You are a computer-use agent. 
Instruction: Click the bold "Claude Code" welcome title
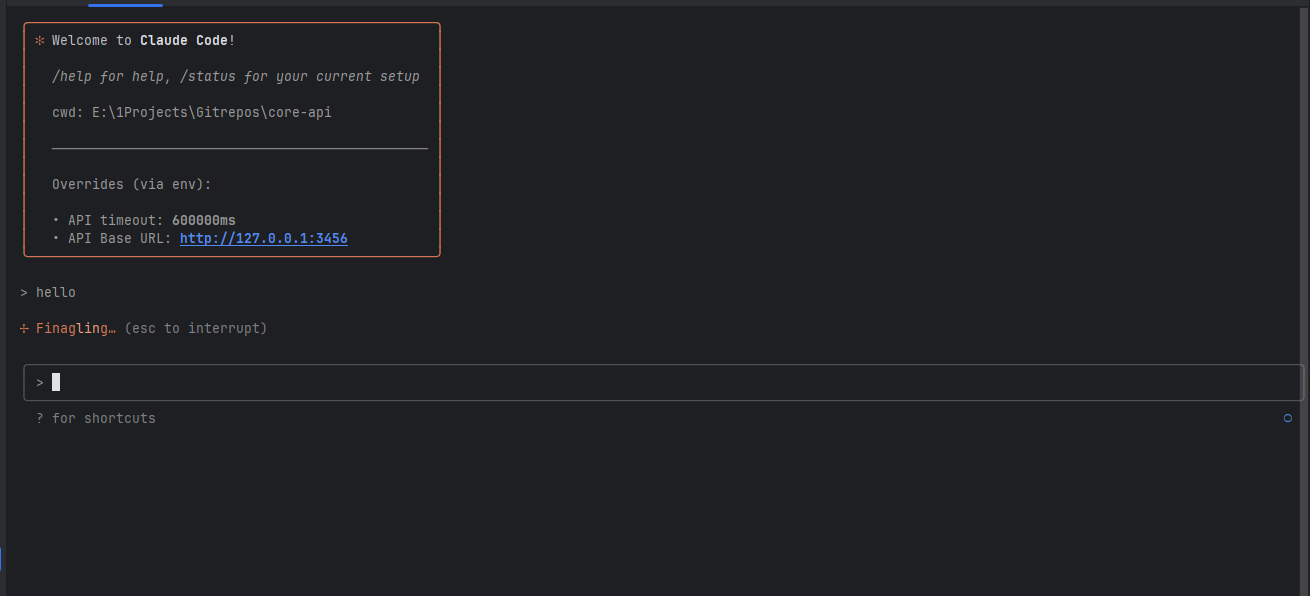coord(184,41)
